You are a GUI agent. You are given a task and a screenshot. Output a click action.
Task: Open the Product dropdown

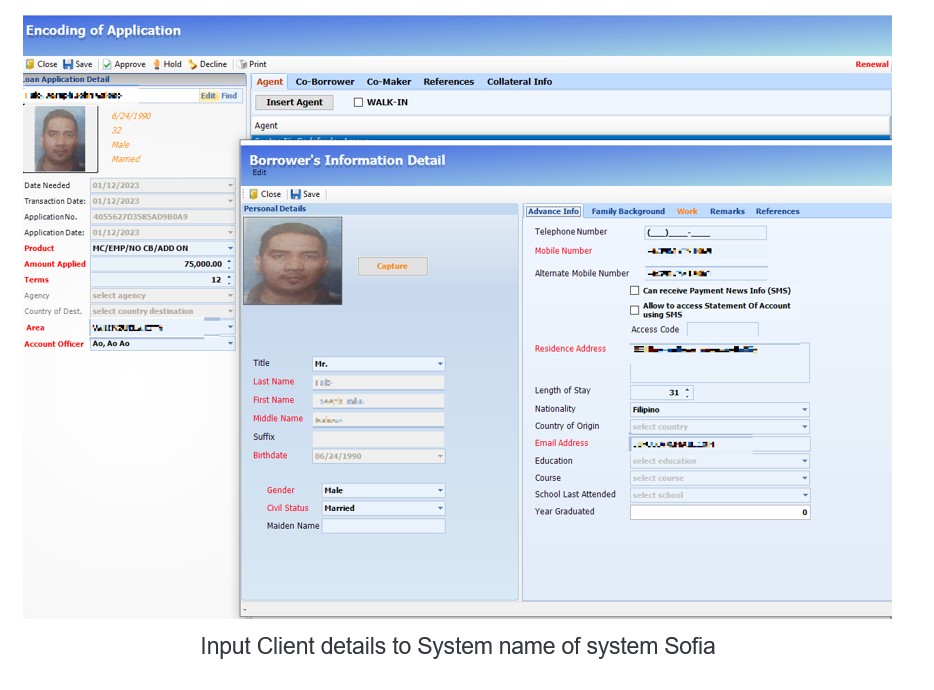[x=230, y=248]
